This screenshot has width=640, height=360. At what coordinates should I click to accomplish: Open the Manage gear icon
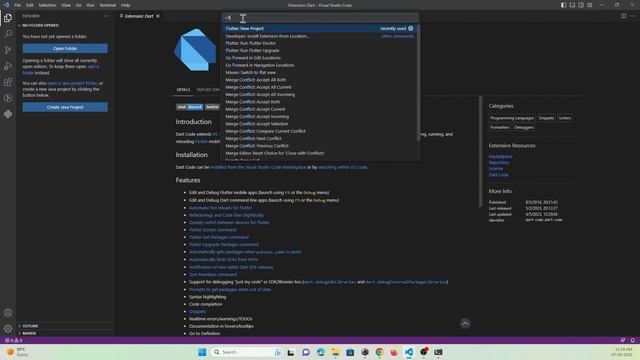coord(8,329)
